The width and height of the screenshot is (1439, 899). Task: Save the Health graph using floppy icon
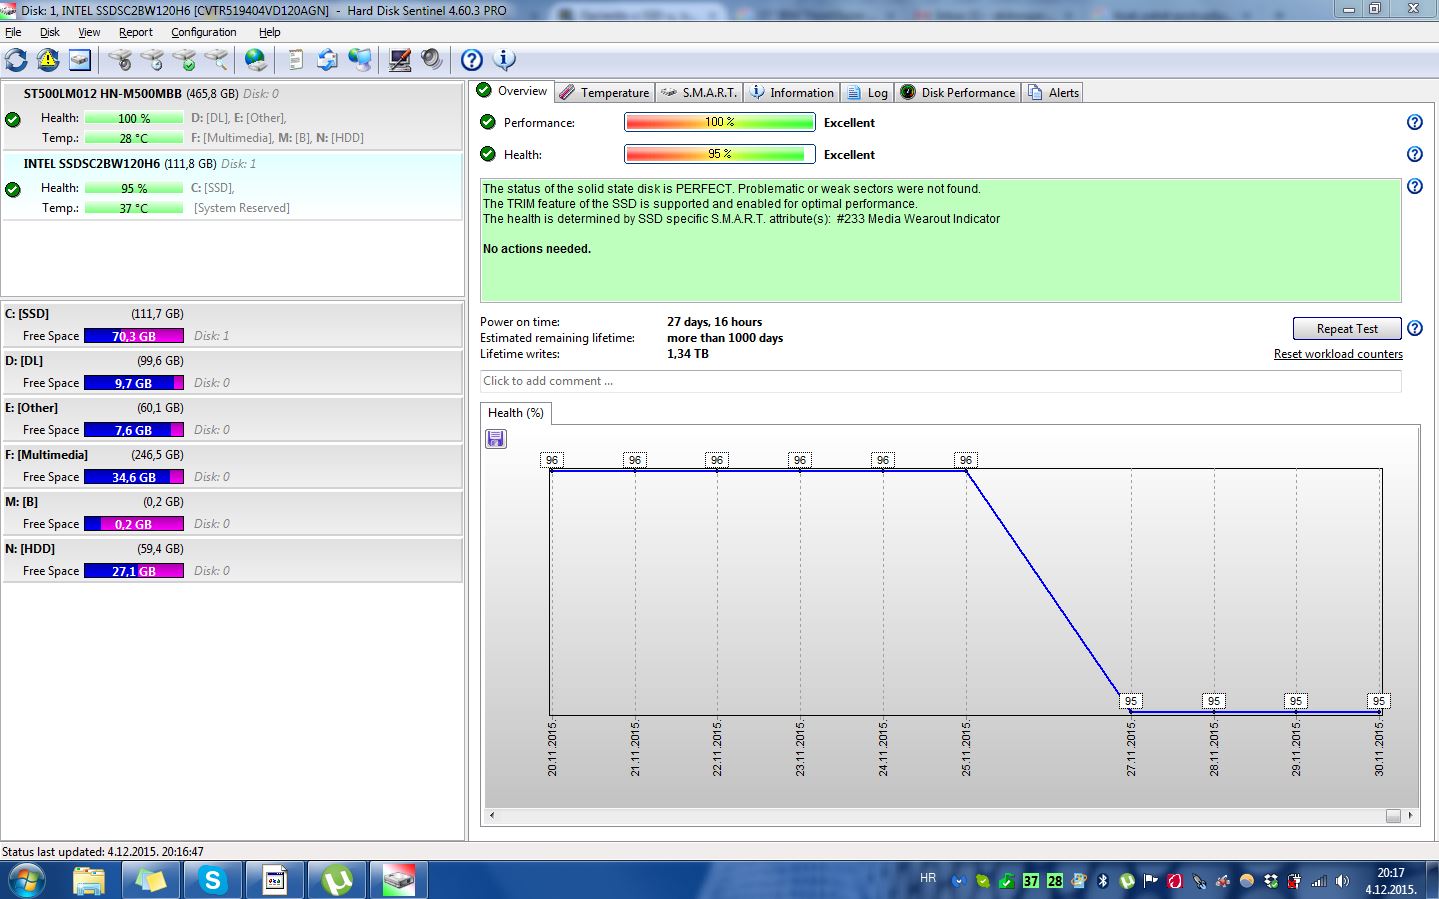pos(496,439)
